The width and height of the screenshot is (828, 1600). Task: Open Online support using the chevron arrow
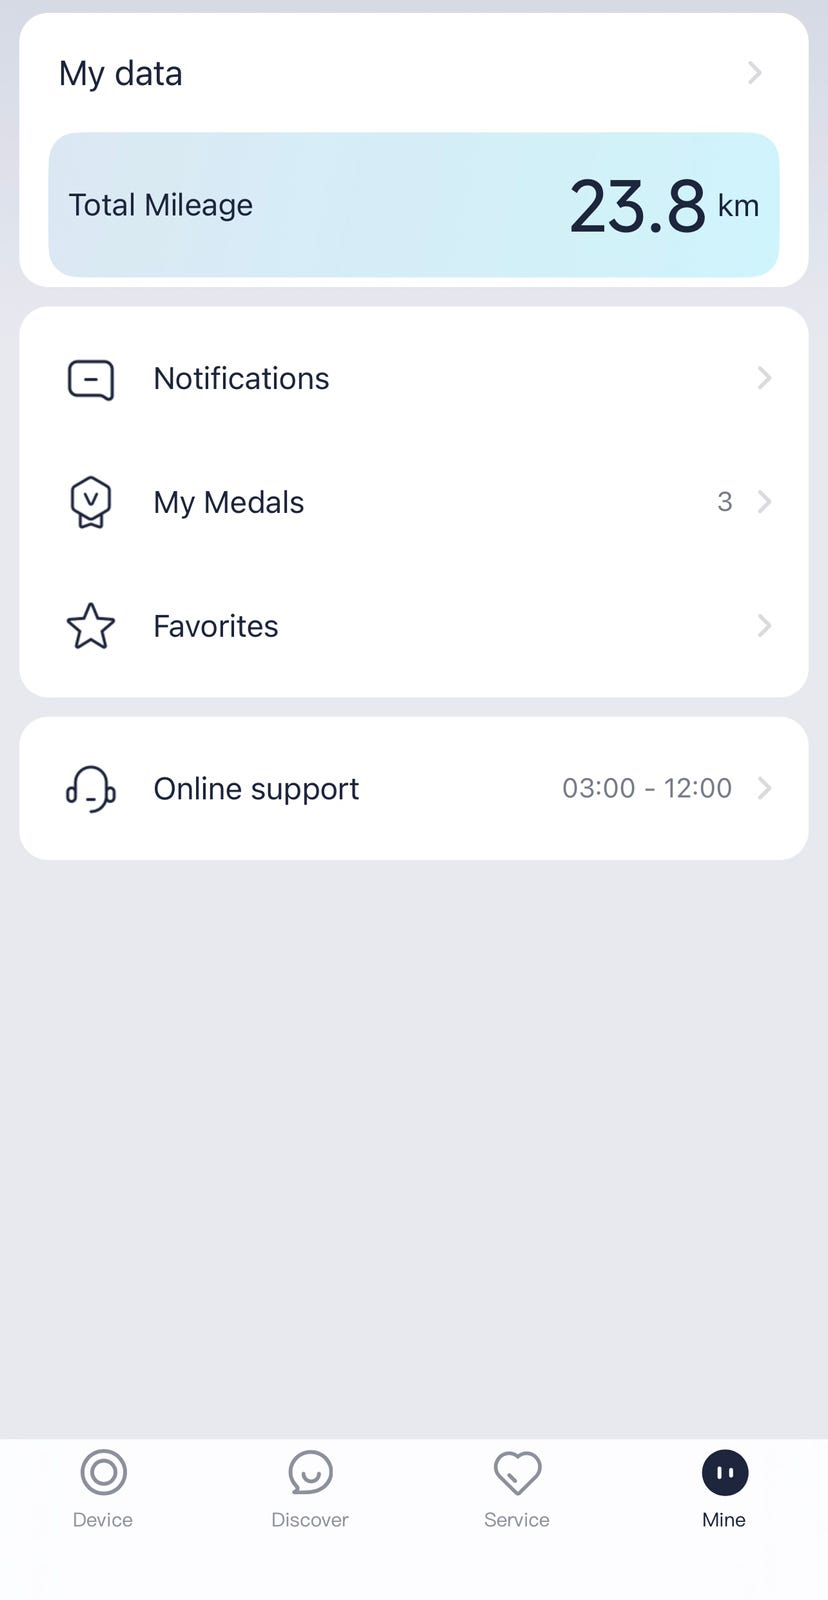[x=764, y=788]
